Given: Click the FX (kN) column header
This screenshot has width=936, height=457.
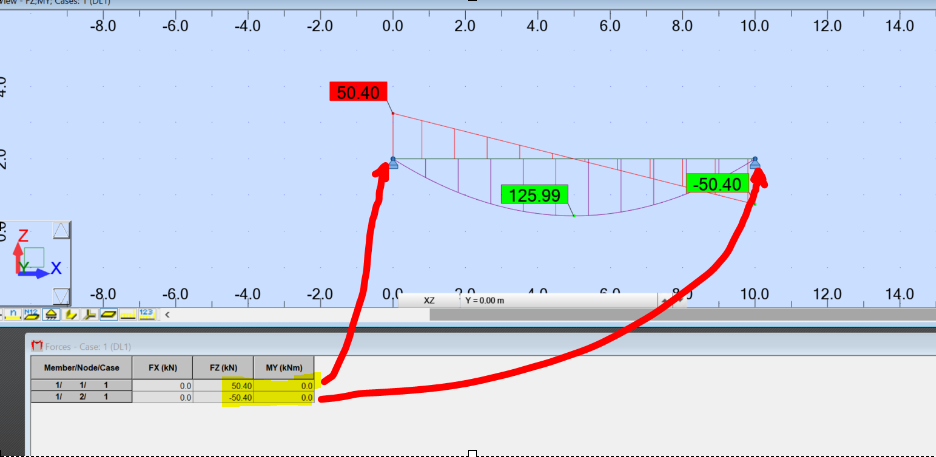Looking at the screenshot, I should tap(162, 368).
